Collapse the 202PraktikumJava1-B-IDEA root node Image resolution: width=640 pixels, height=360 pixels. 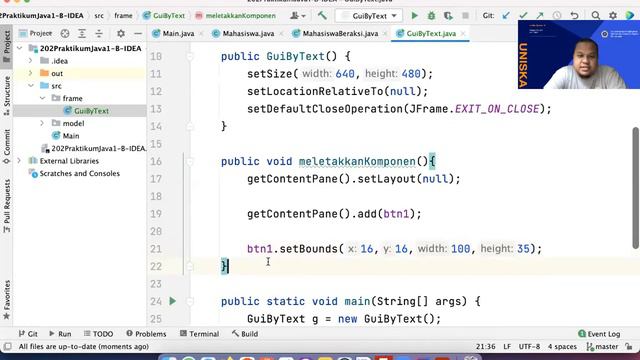coord(20,48)
